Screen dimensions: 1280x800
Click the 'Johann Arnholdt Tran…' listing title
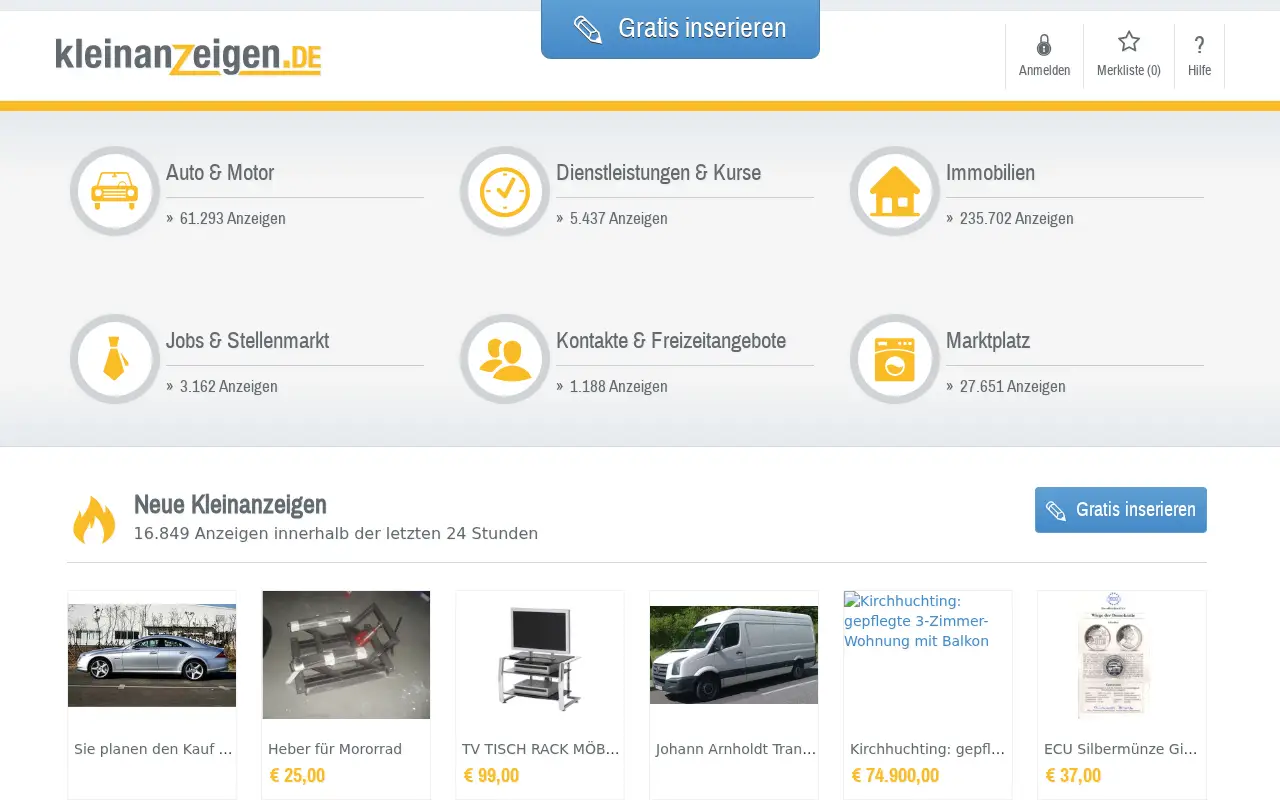pyautogui.click(x=736, y=749)
